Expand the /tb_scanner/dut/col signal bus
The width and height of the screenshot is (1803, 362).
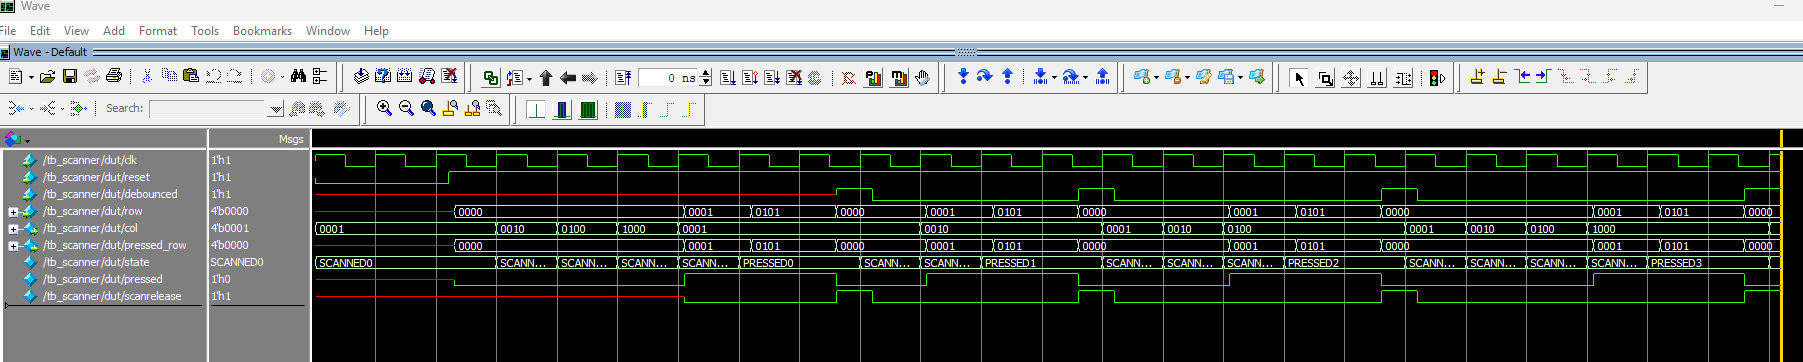(x=13, y=229)
